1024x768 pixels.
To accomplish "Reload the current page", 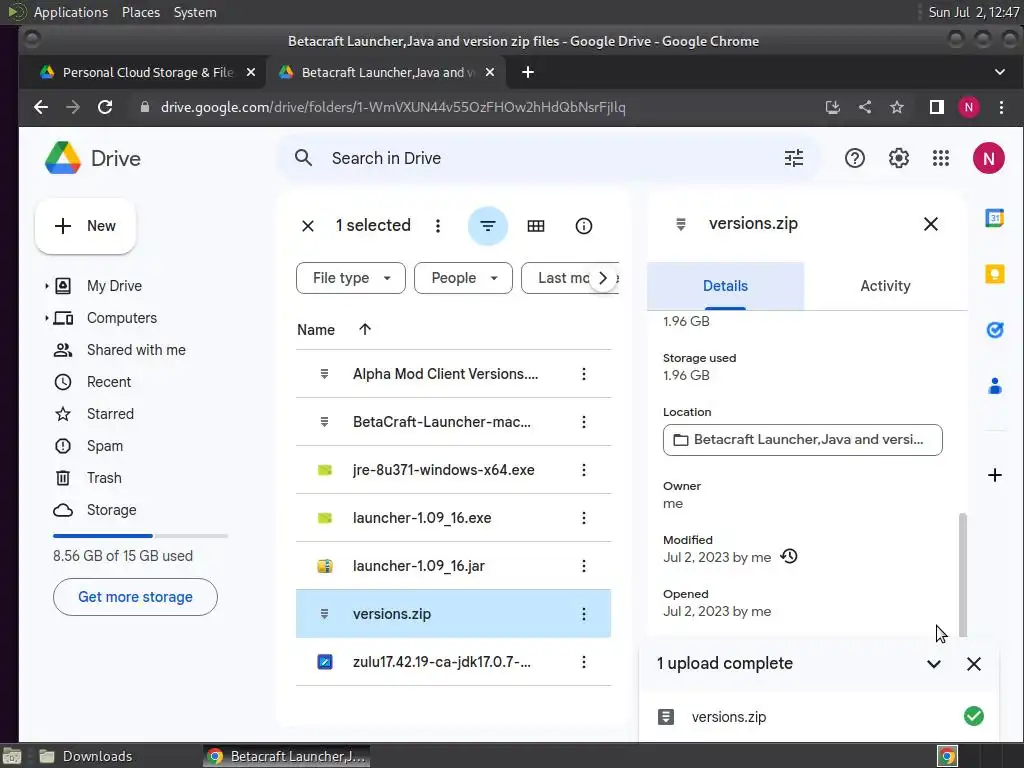I will 104,107.
